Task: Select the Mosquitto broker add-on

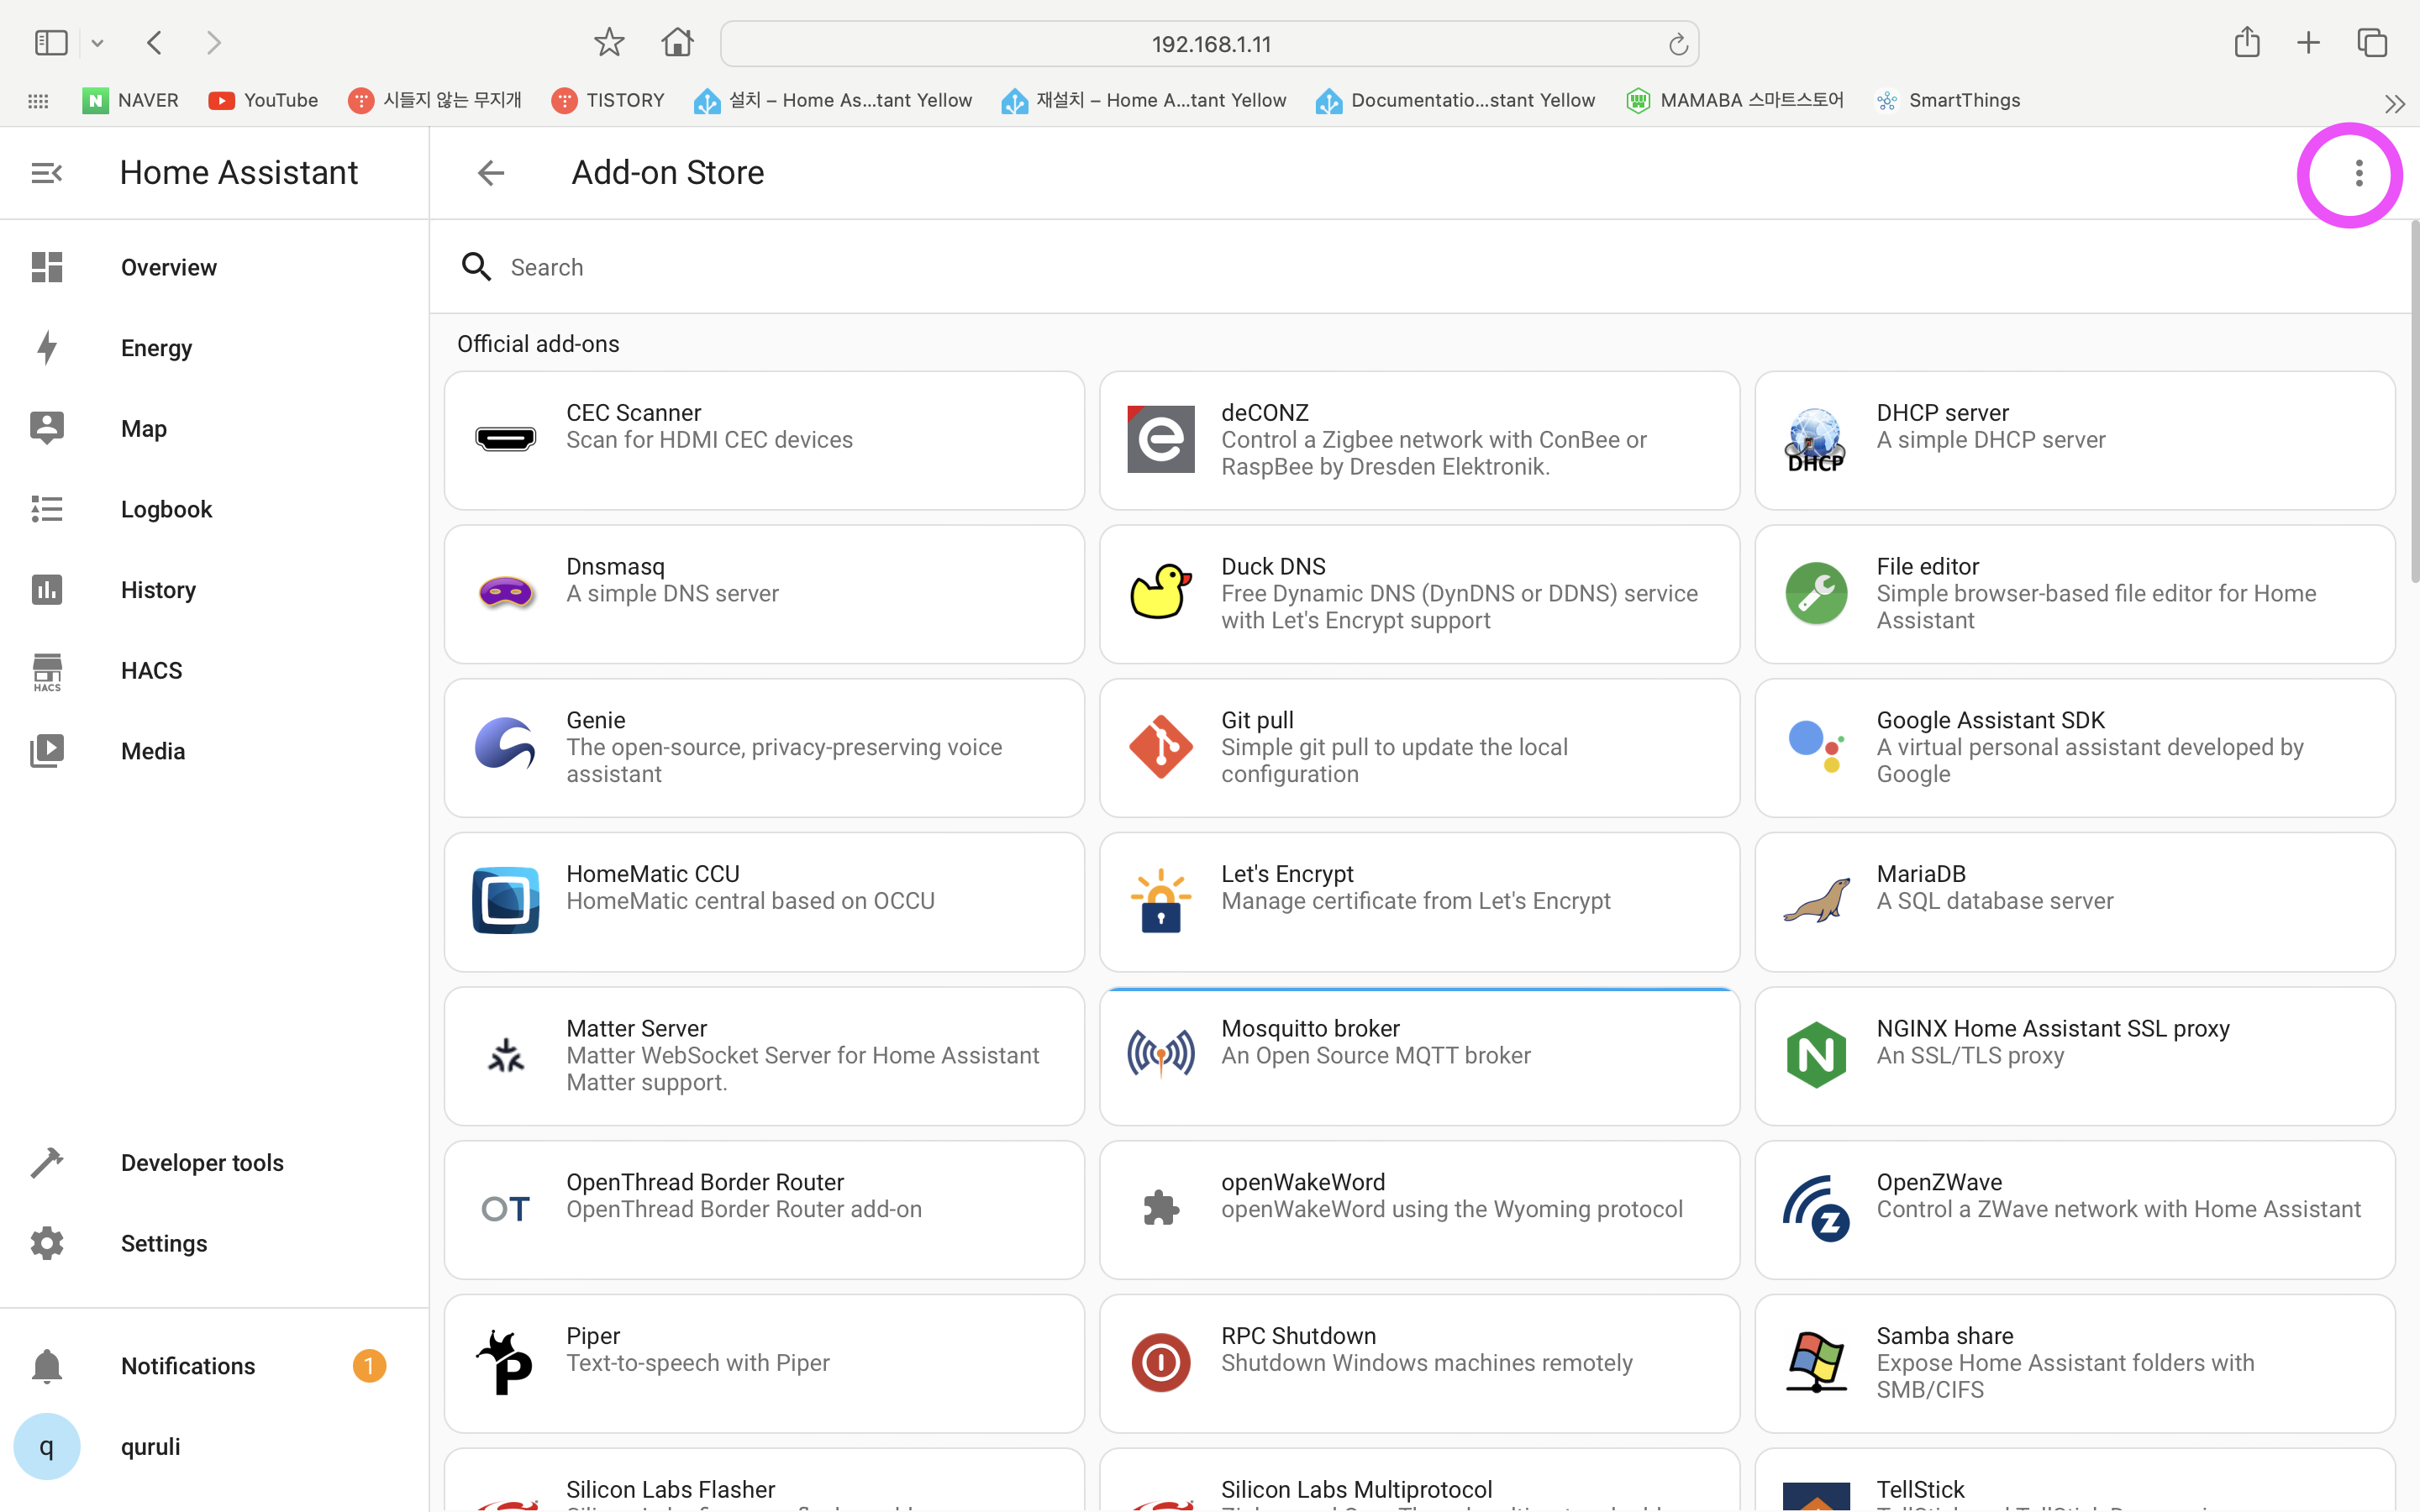Action: [1418, 1056]
